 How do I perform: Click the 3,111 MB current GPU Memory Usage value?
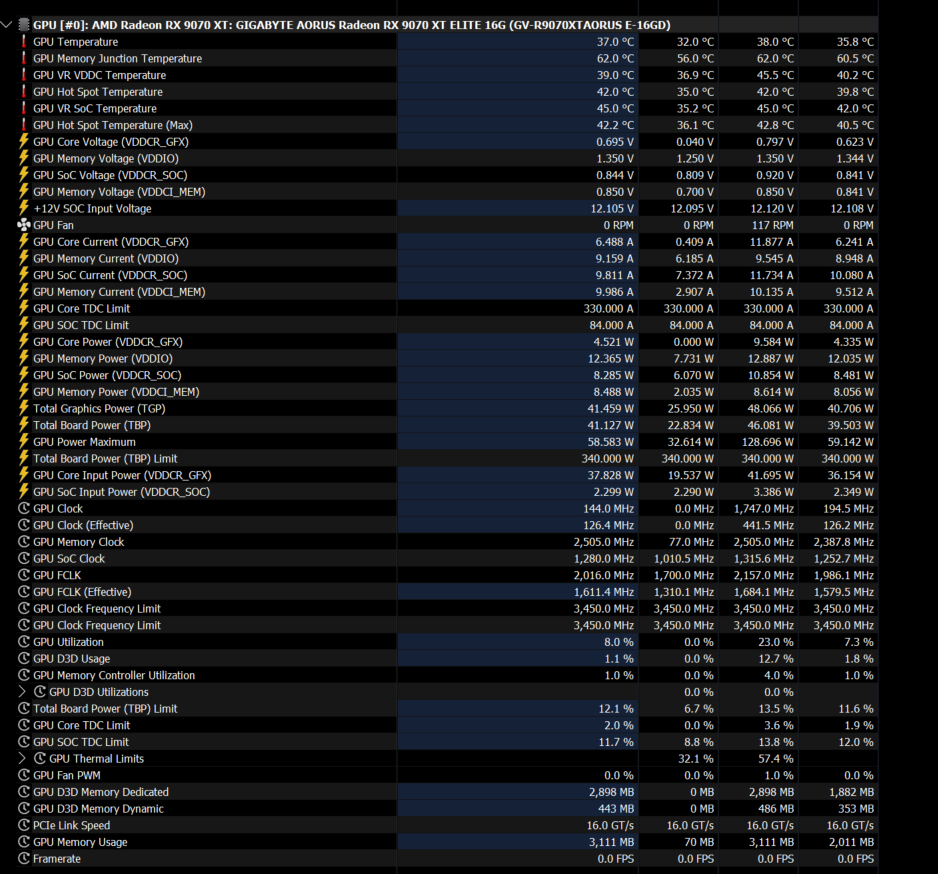(611, 842)
